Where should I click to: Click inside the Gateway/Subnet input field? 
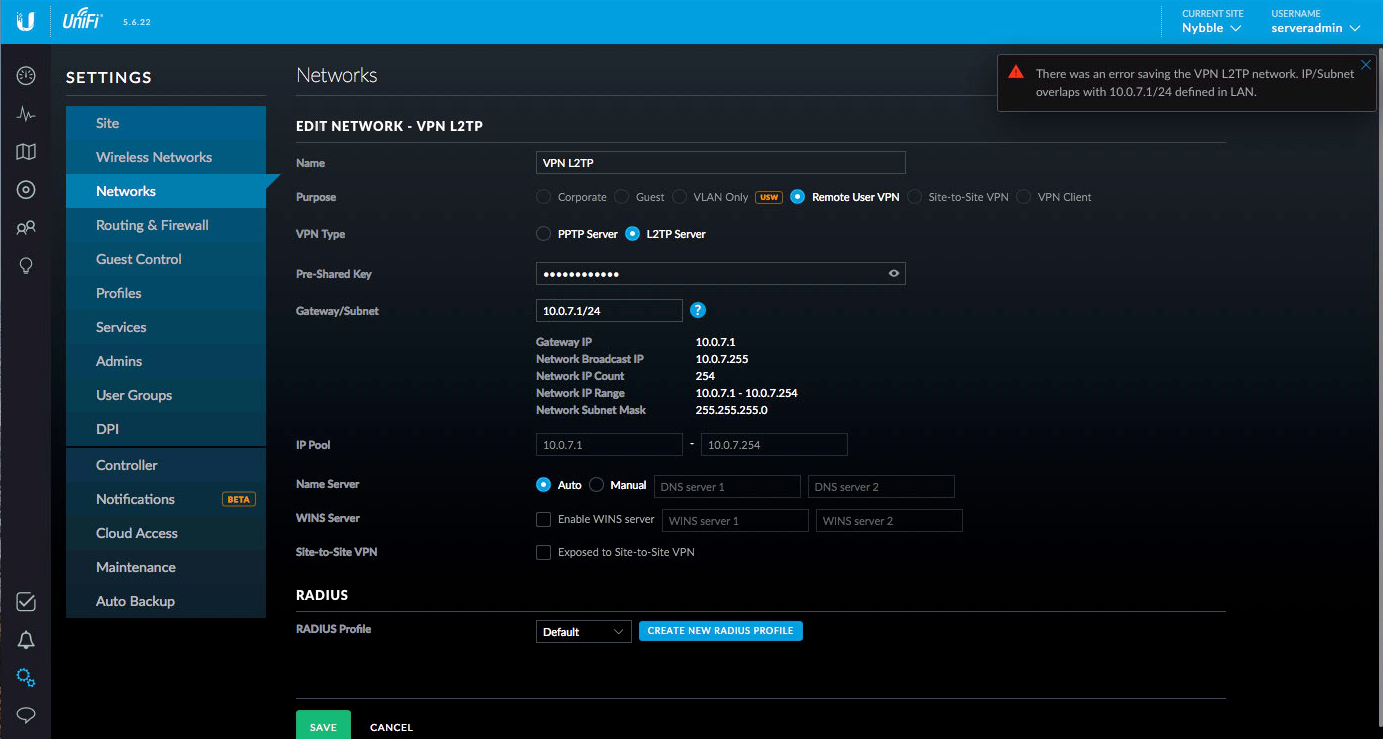[x=608, y=311]
